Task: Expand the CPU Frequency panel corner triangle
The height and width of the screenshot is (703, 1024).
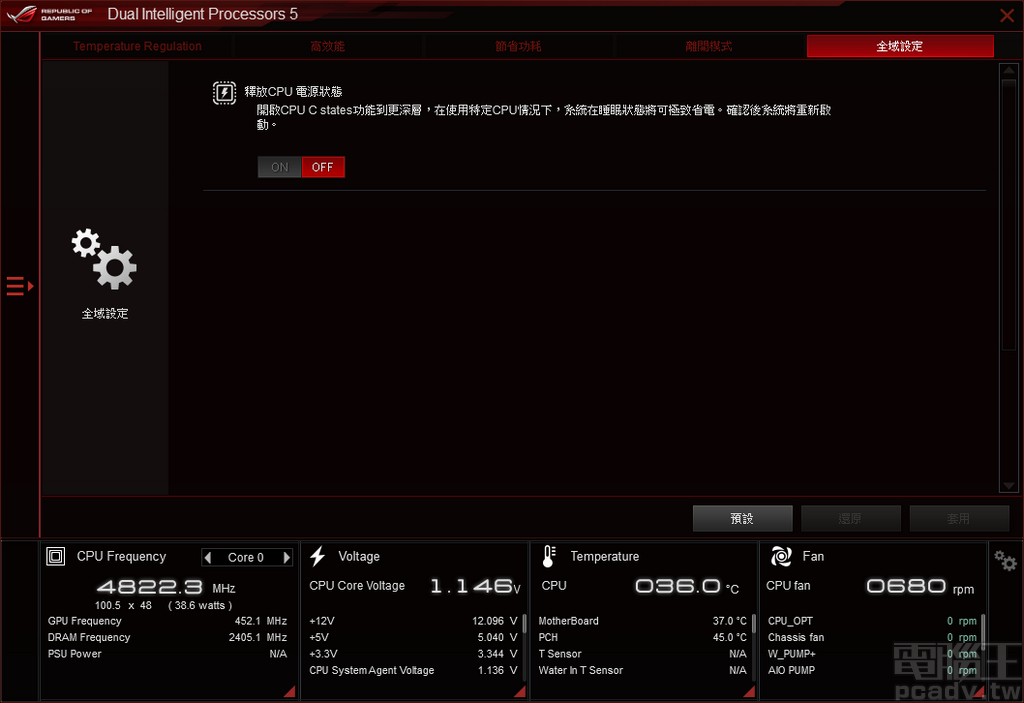Action: coord(290,691)
